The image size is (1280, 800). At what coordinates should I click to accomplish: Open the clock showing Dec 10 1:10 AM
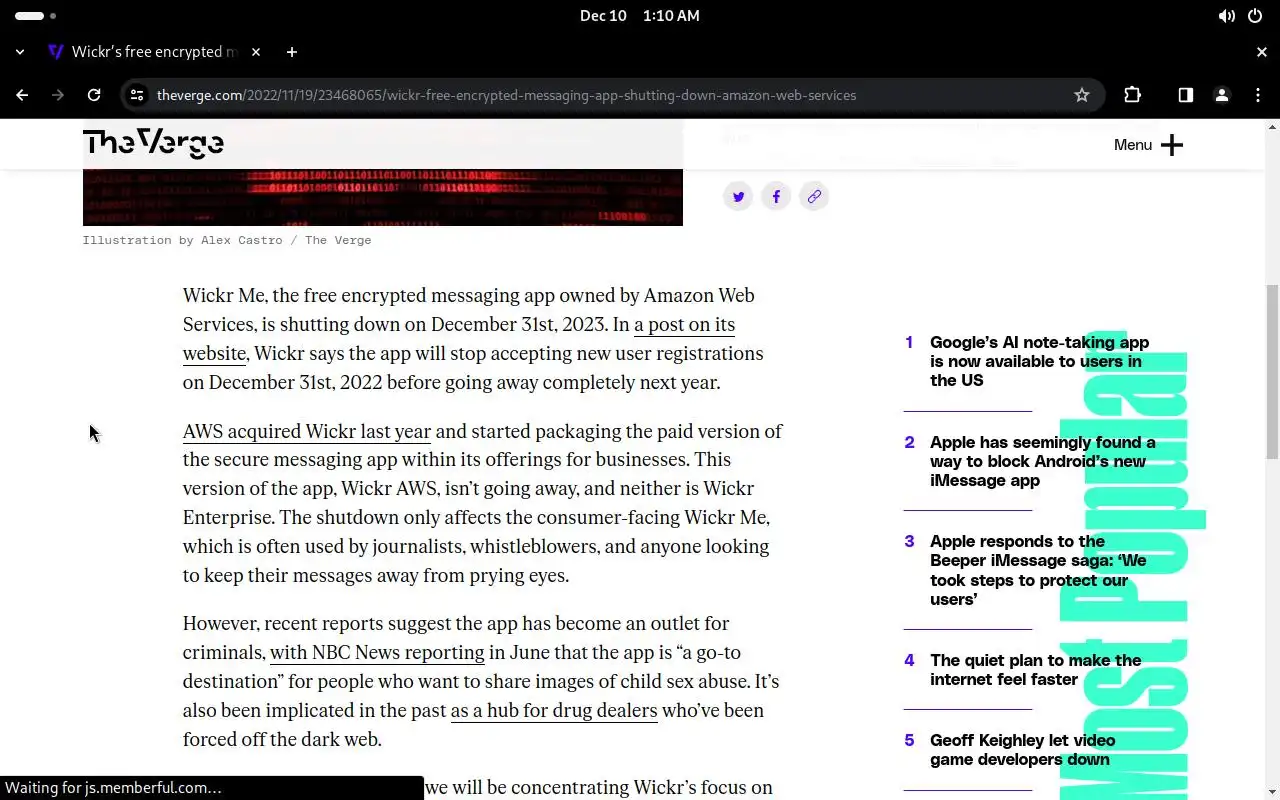[x=640, y=16]
